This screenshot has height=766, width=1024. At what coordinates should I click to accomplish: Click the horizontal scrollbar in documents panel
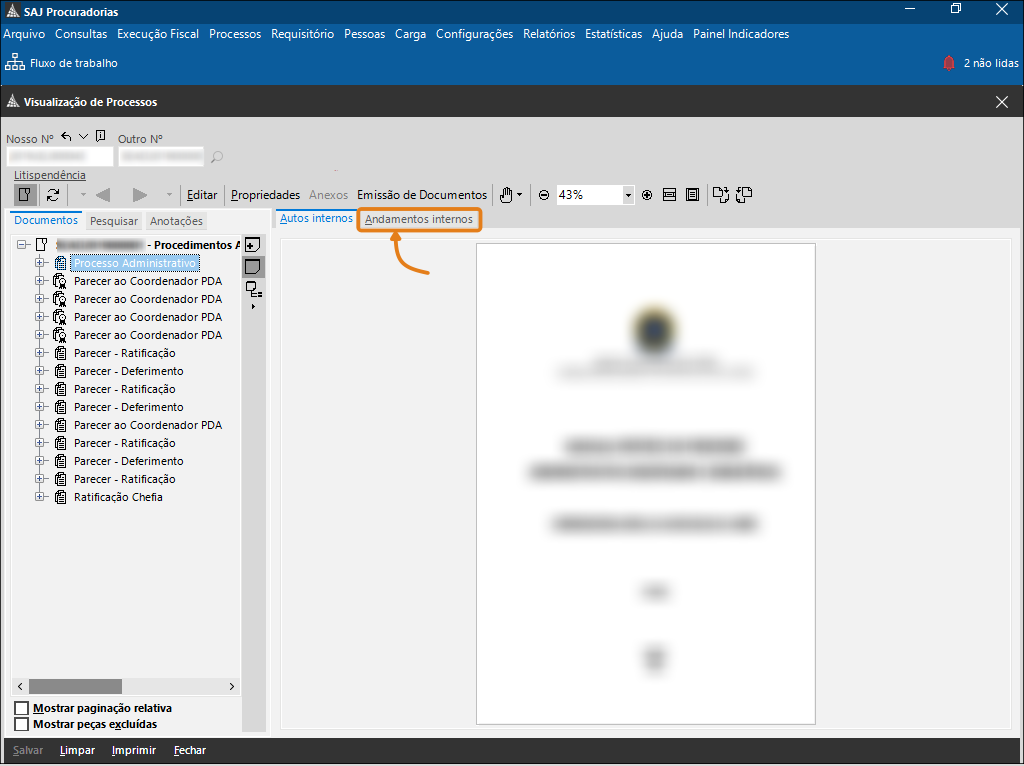(75, 687)
